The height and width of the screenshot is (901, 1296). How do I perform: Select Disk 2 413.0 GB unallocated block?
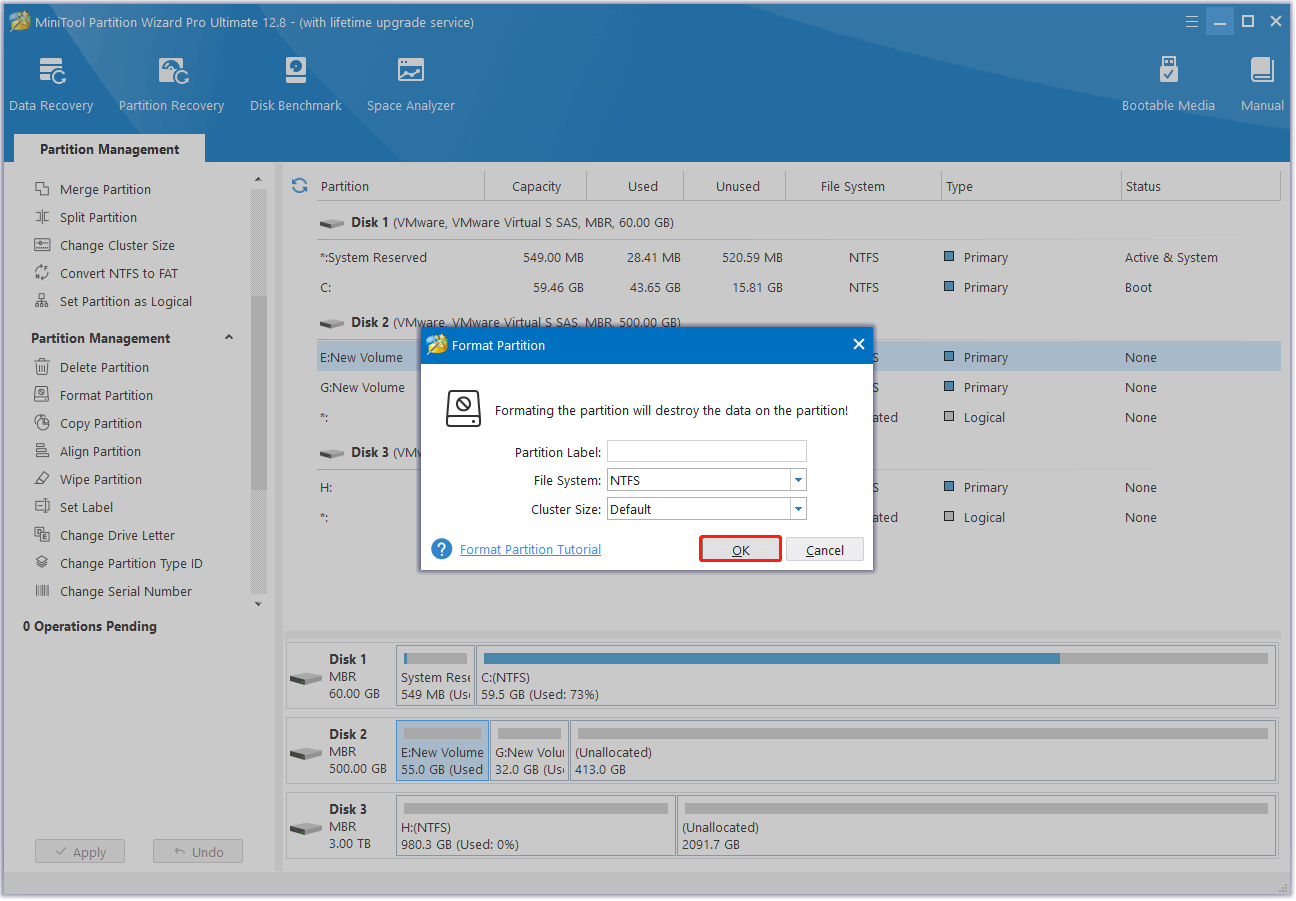[923, 751]
